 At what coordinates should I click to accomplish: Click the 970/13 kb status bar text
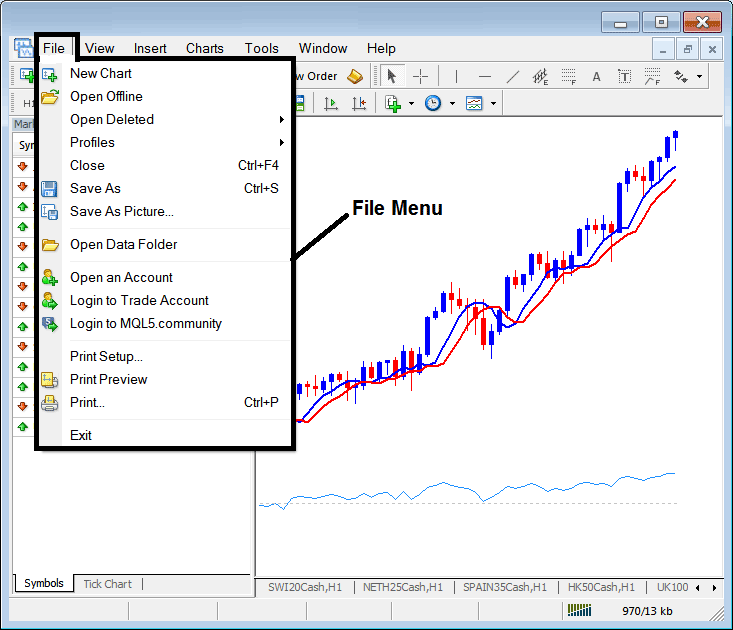[647, 611]
